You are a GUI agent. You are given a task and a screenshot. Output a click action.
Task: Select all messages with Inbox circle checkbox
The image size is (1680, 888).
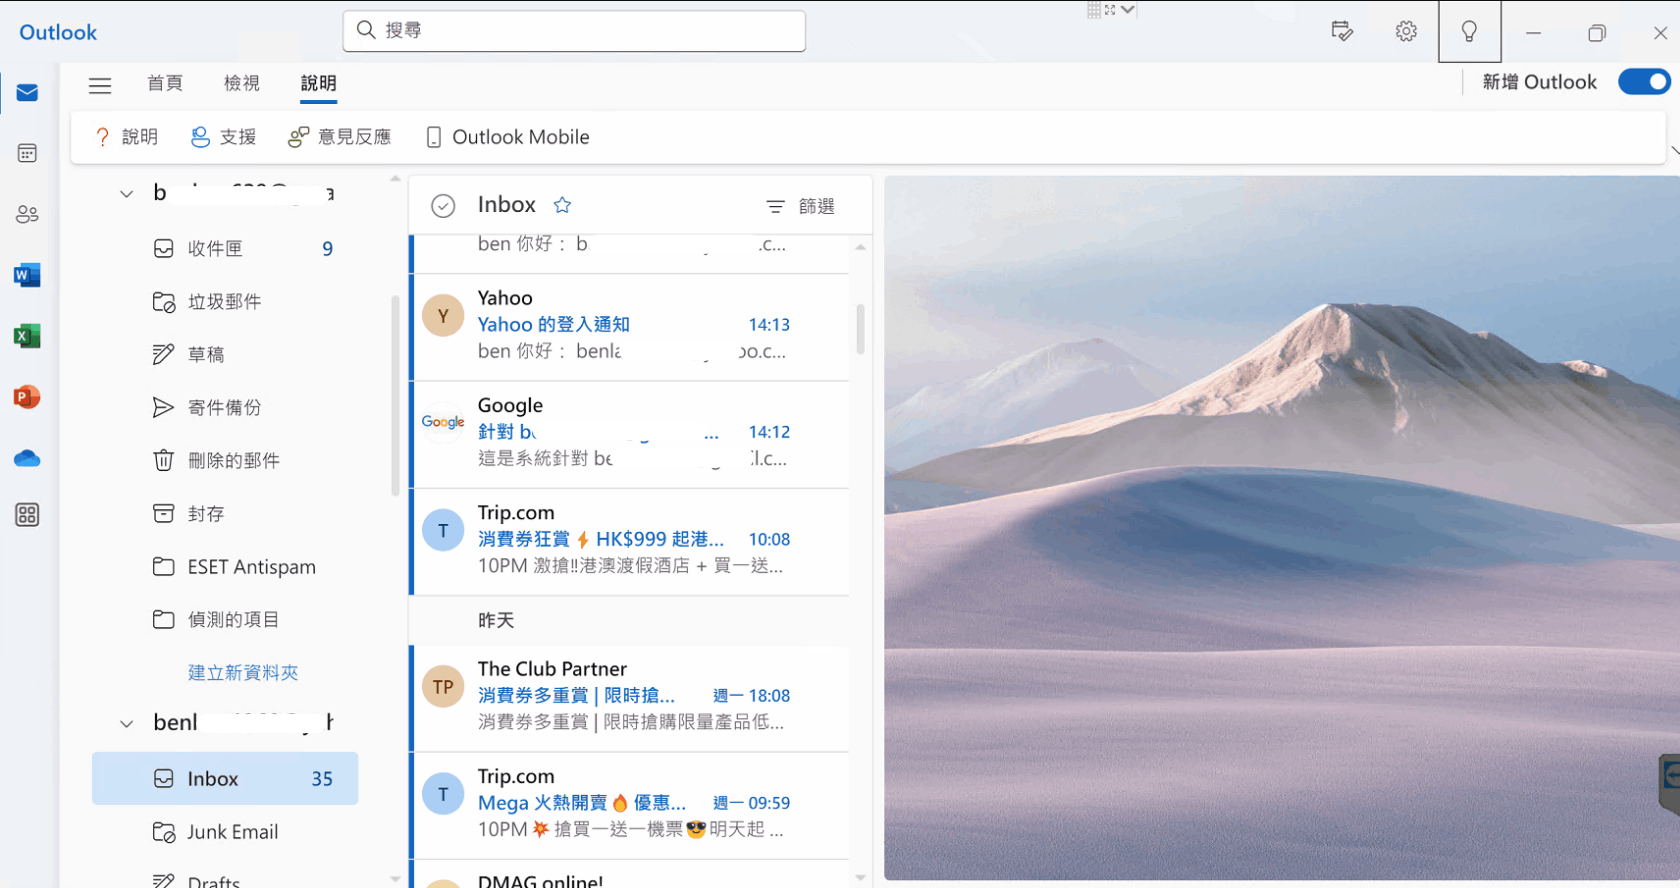point(443,206)
